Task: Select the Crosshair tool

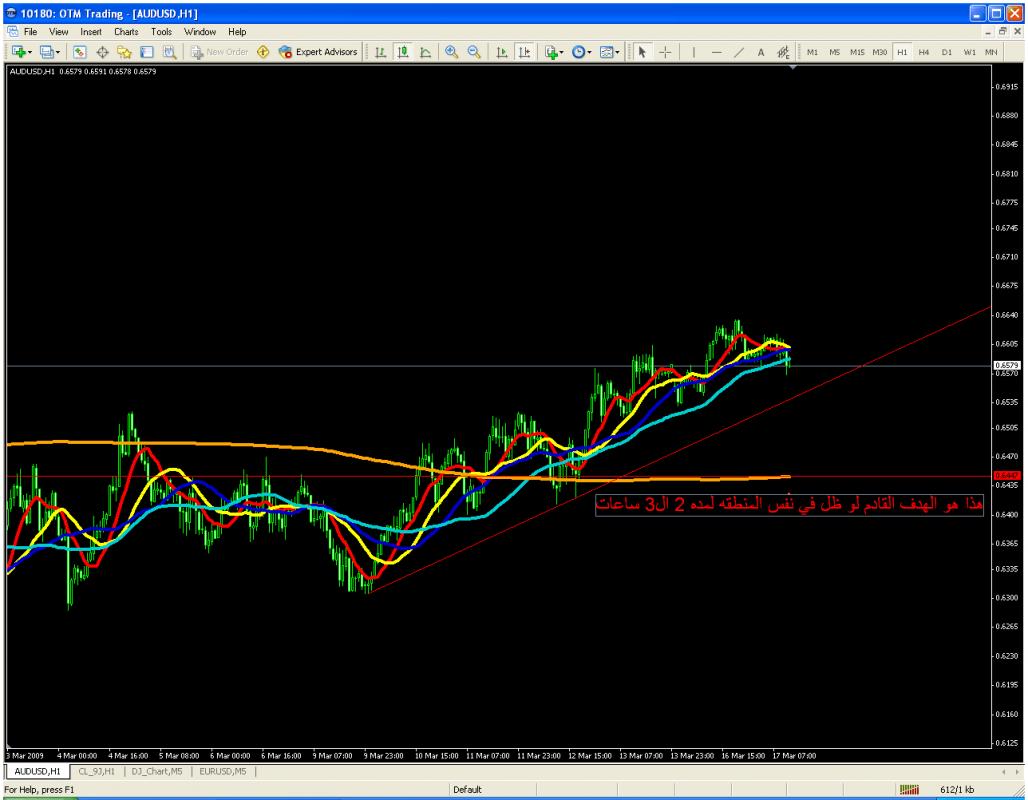Action: click(665, 52)
